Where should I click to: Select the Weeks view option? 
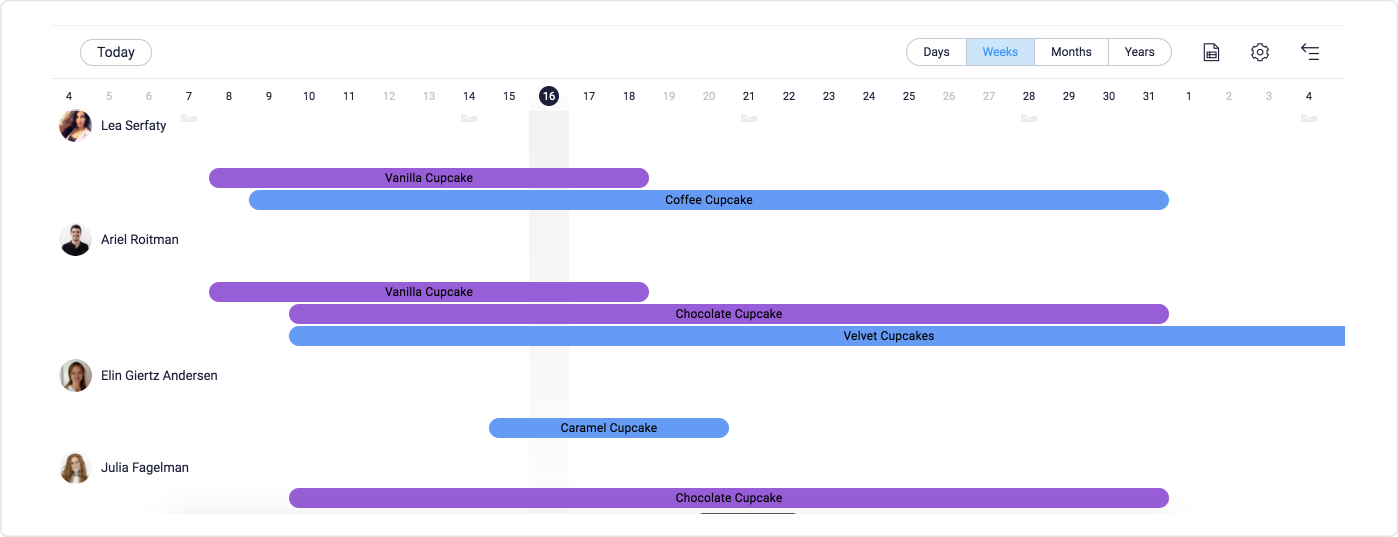point(1000,52)
